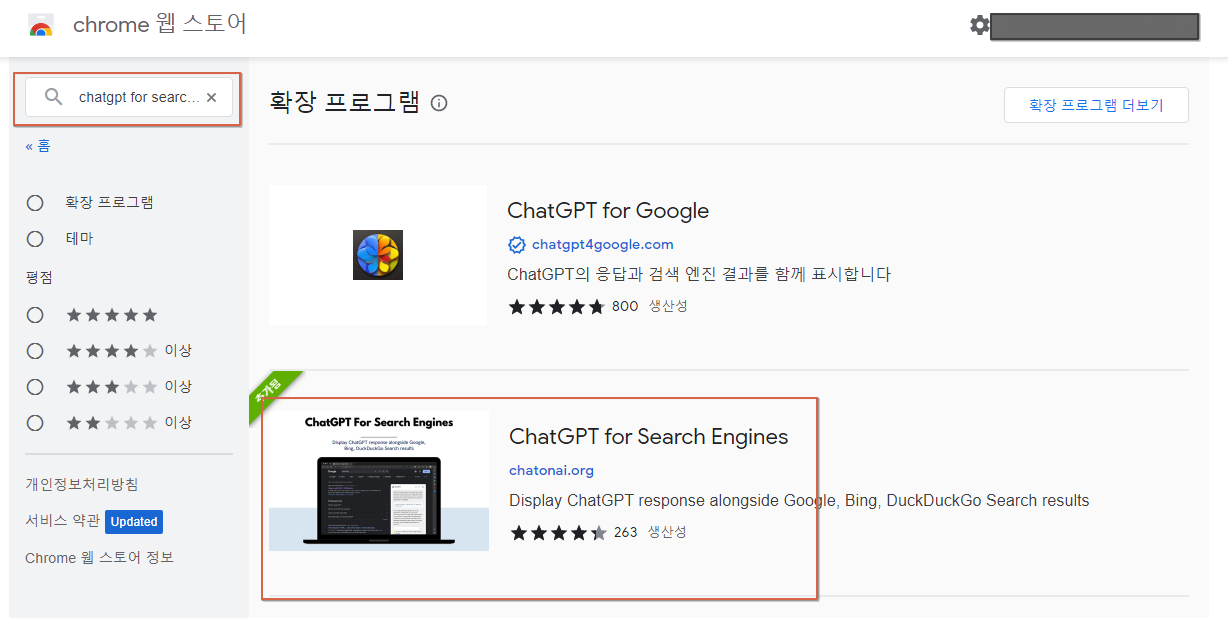Open the ChatGPT for Google title
The height and width of the screenshot is (618, 1228).
(x=608, y=211)
